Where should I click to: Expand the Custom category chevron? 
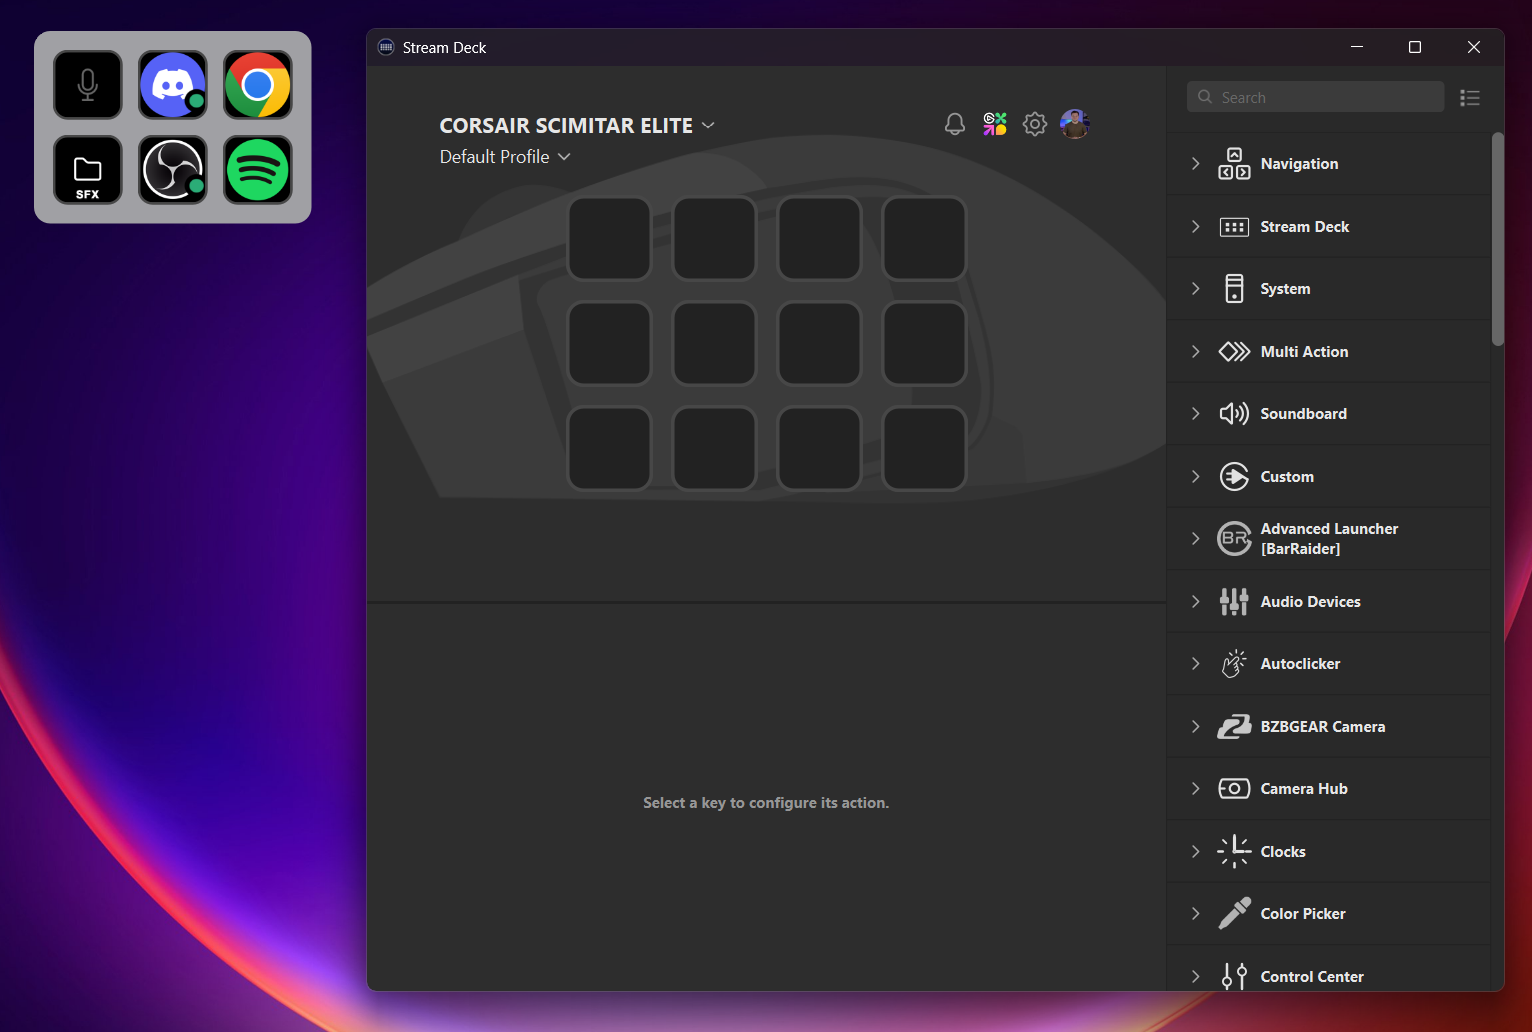pyautogui.click(x=1195, y=477)
